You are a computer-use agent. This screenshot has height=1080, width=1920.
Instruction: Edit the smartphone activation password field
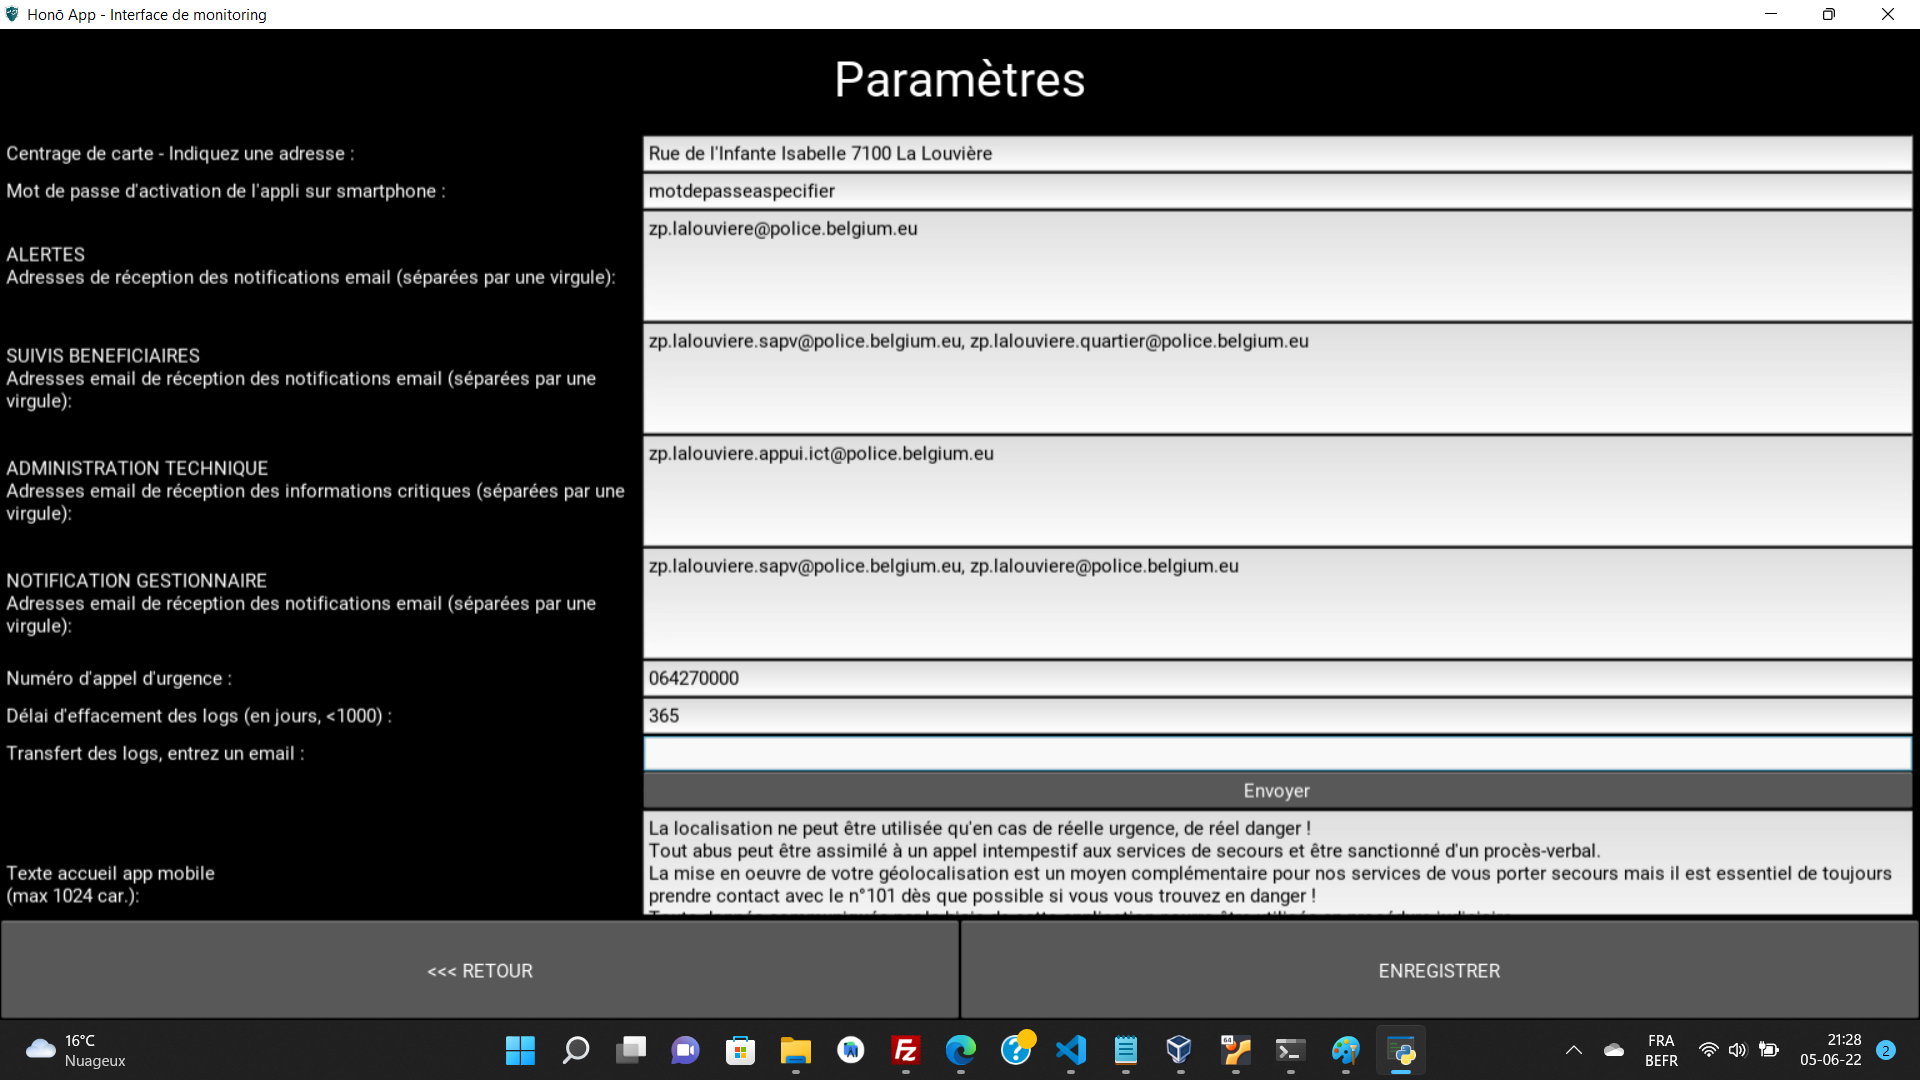pos(1276,191)
